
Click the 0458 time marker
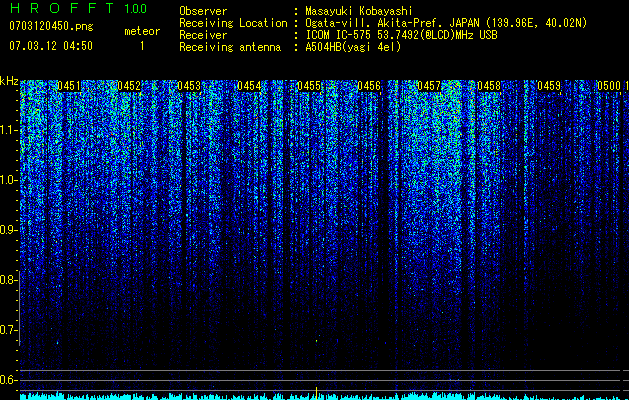click(x=489, y=86)
